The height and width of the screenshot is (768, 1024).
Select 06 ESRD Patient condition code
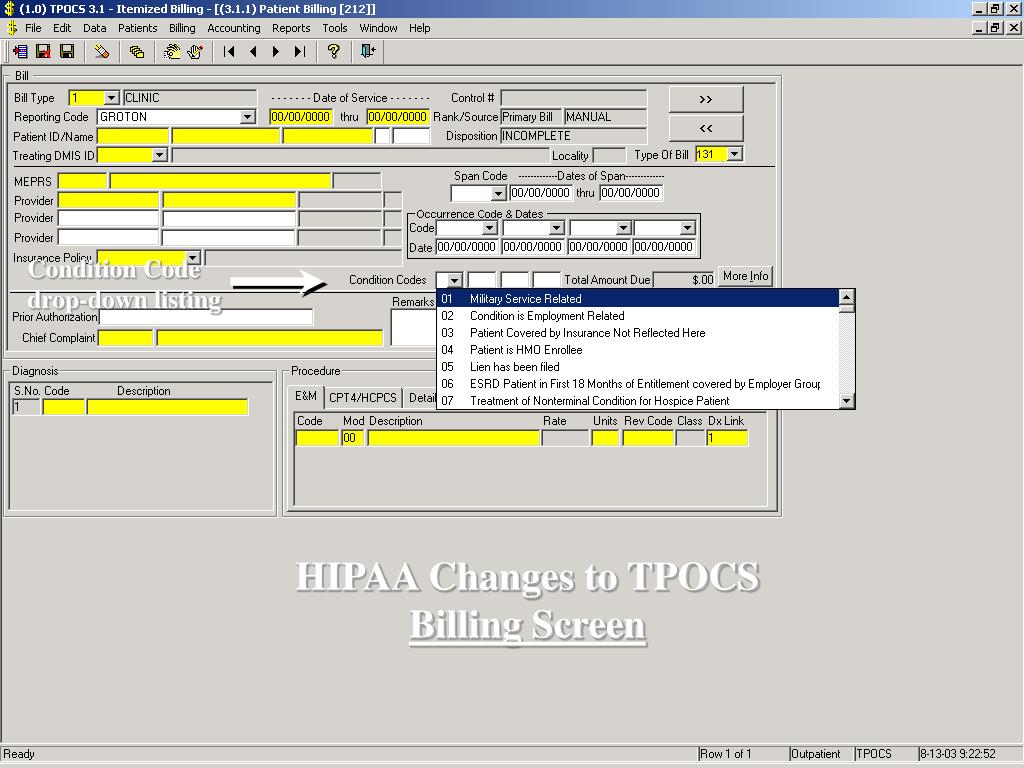click(638, 383)
